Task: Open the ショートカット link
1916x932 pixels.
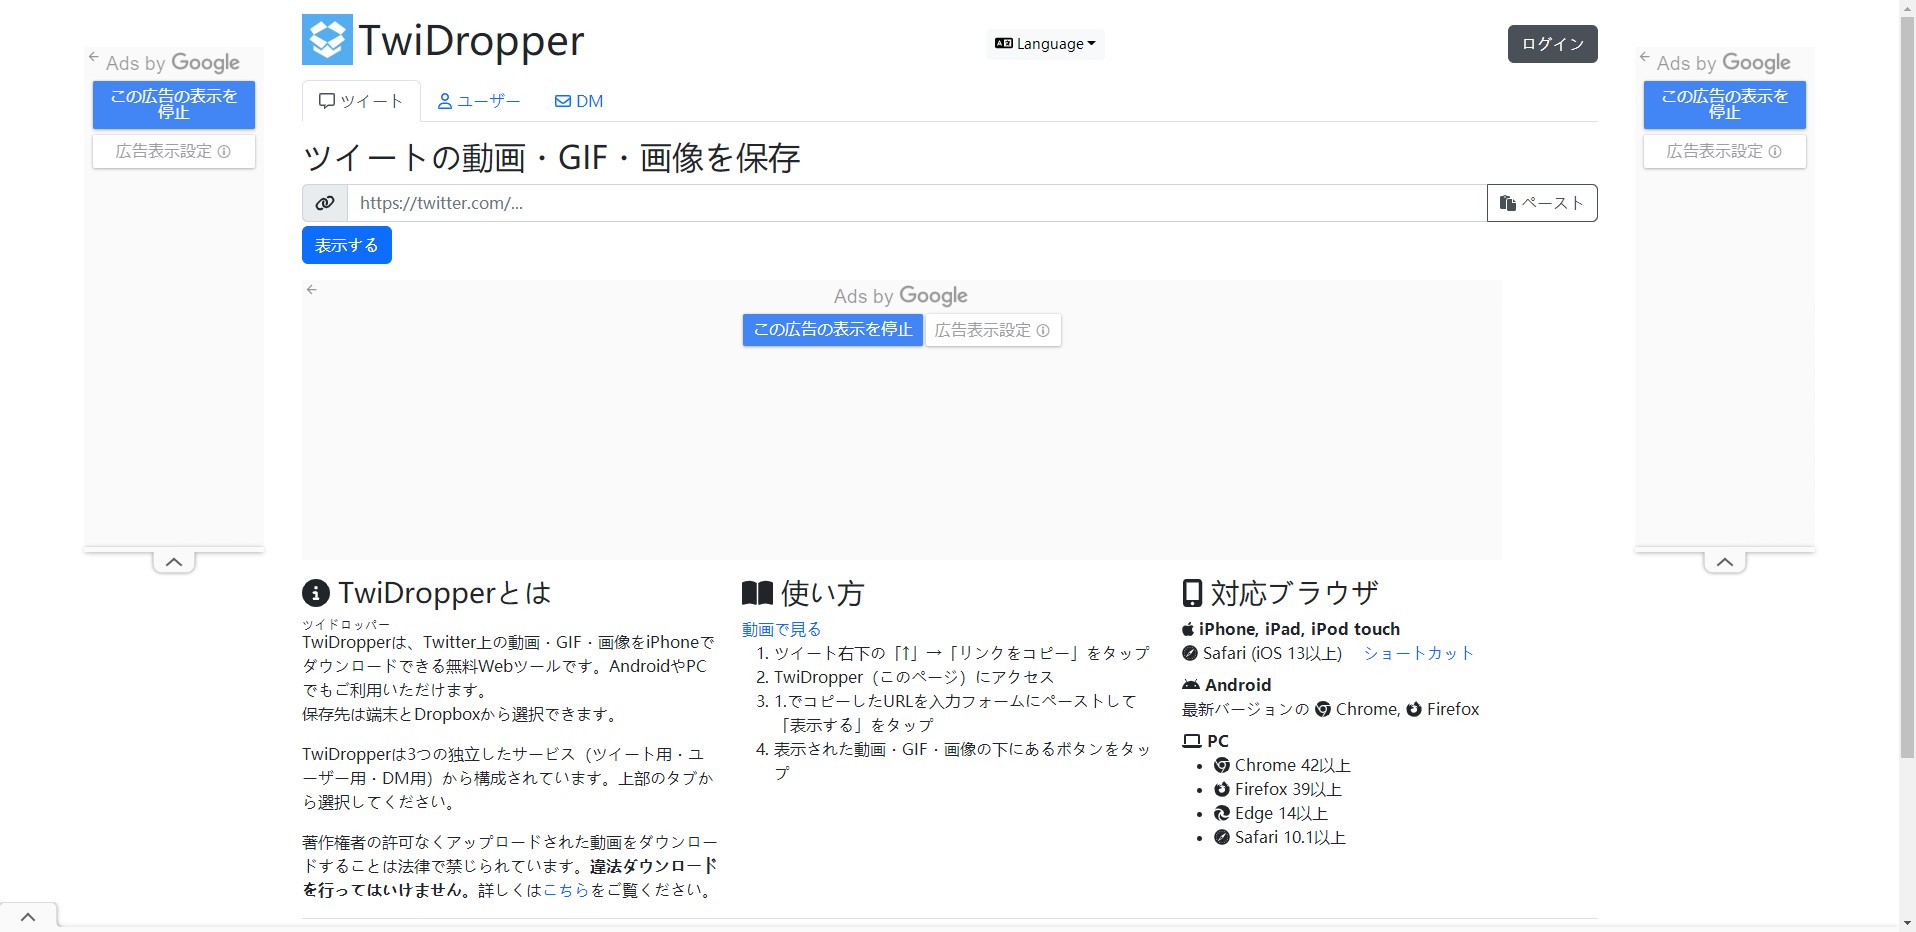Action: point(1419,653)
